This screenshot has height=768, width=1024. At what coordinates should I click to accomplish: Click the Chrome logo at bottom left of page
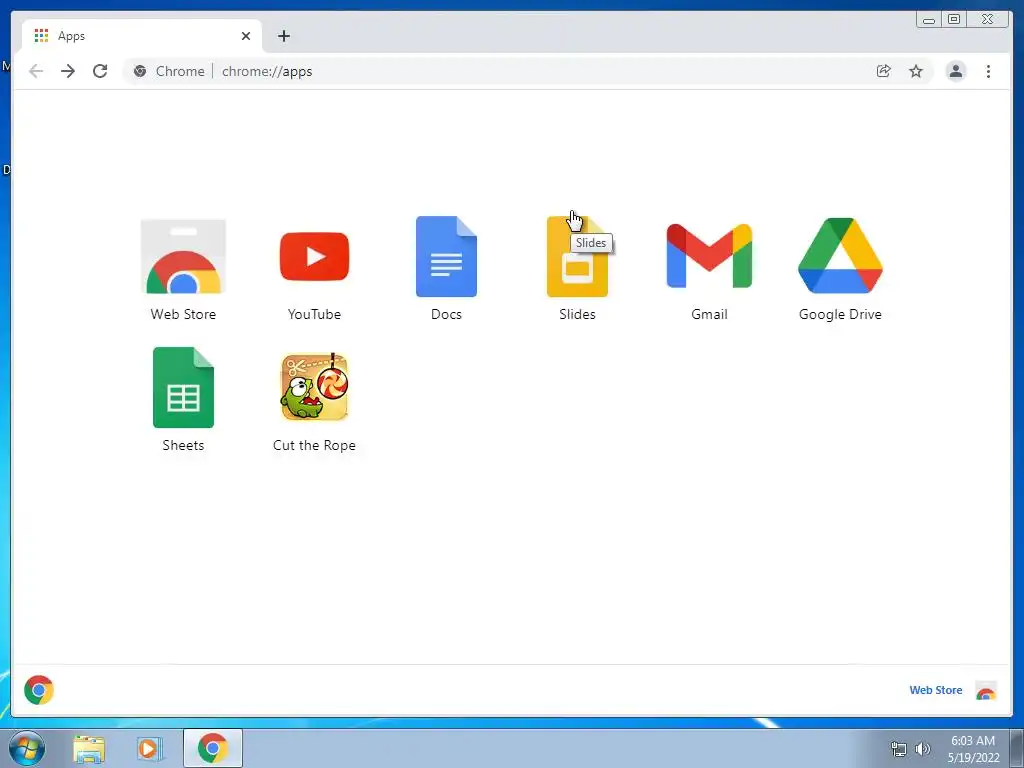pos(39,690)
